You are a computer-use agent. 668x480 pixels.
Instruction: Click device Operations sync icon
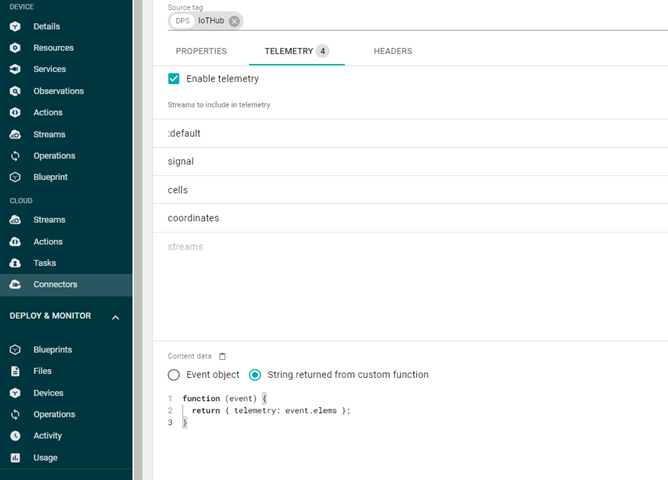(x=15, y=156)
